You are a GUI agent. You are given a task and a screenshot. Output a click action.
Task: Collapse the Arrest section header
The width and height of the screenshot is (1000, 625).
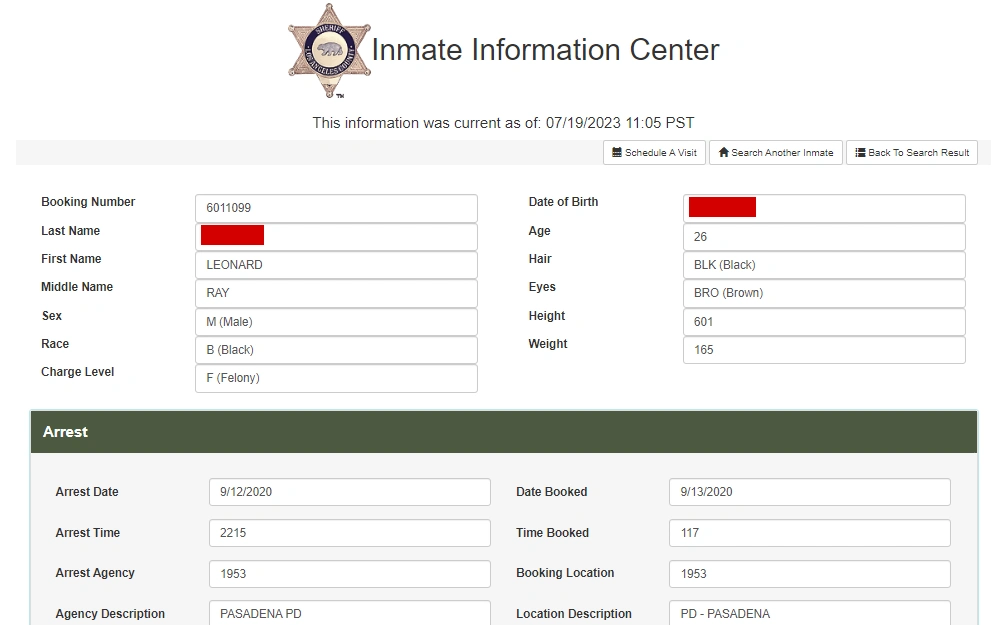[500, 432]
